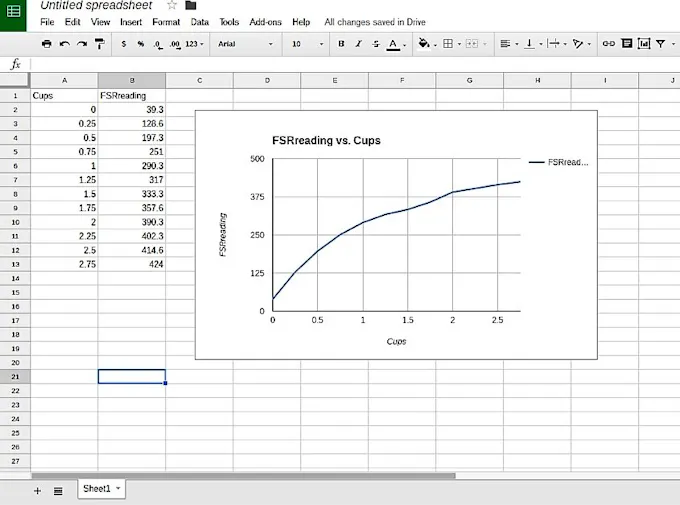Image resolution: width=680 pixels, height=505 pixels.
Task: Click the horizontal scrollbar
Action: click(243, 475)
